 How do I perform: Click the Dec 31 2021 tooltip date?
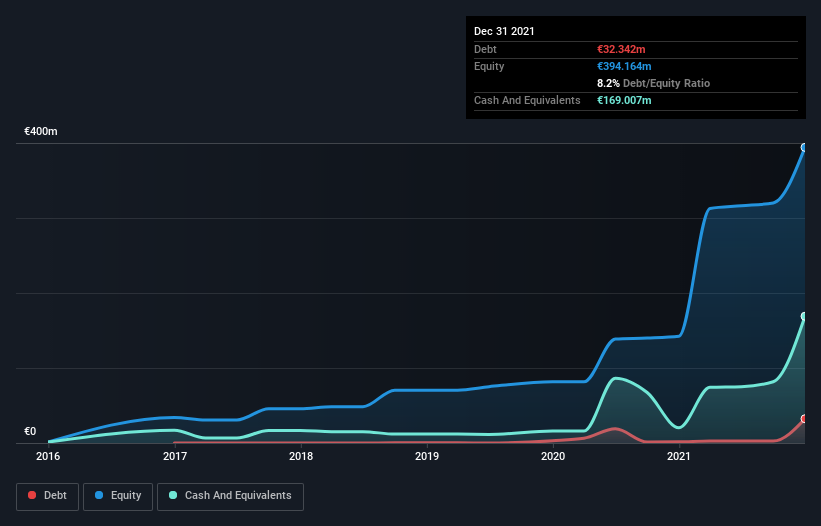(504, 31)
